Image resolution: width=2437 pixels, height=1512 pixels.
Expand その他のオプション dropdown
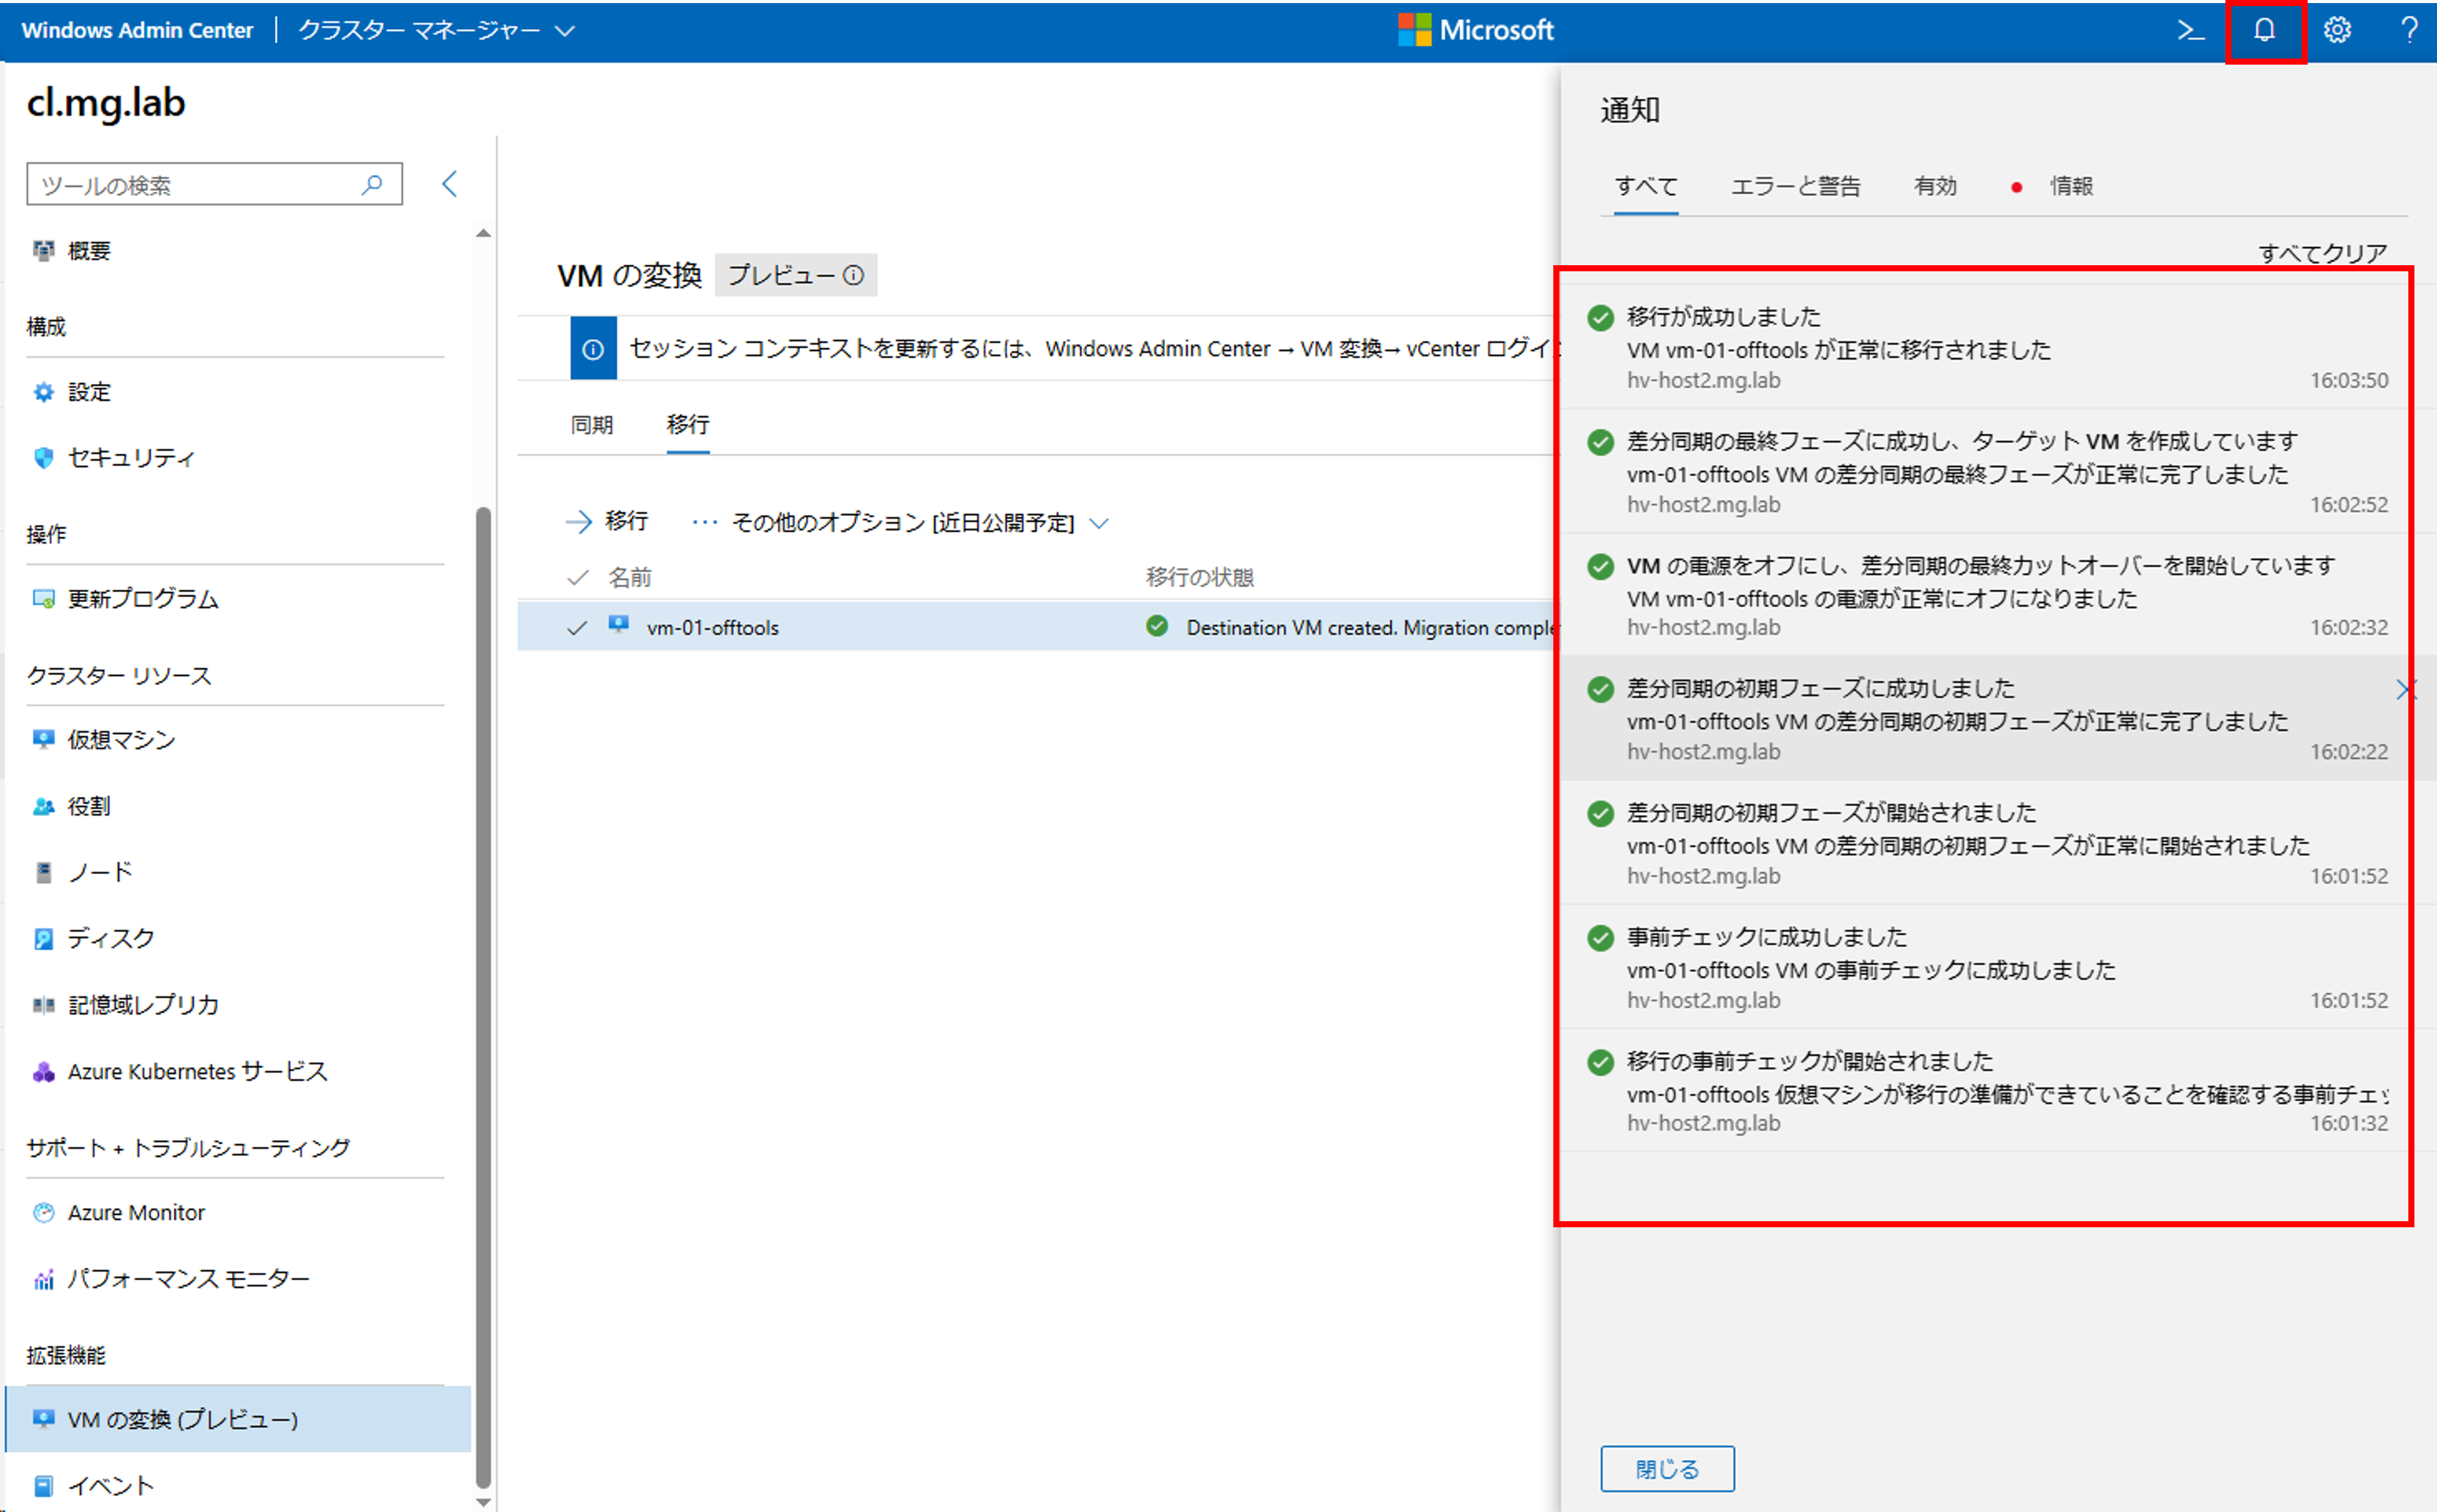(x=1098, y=523)
